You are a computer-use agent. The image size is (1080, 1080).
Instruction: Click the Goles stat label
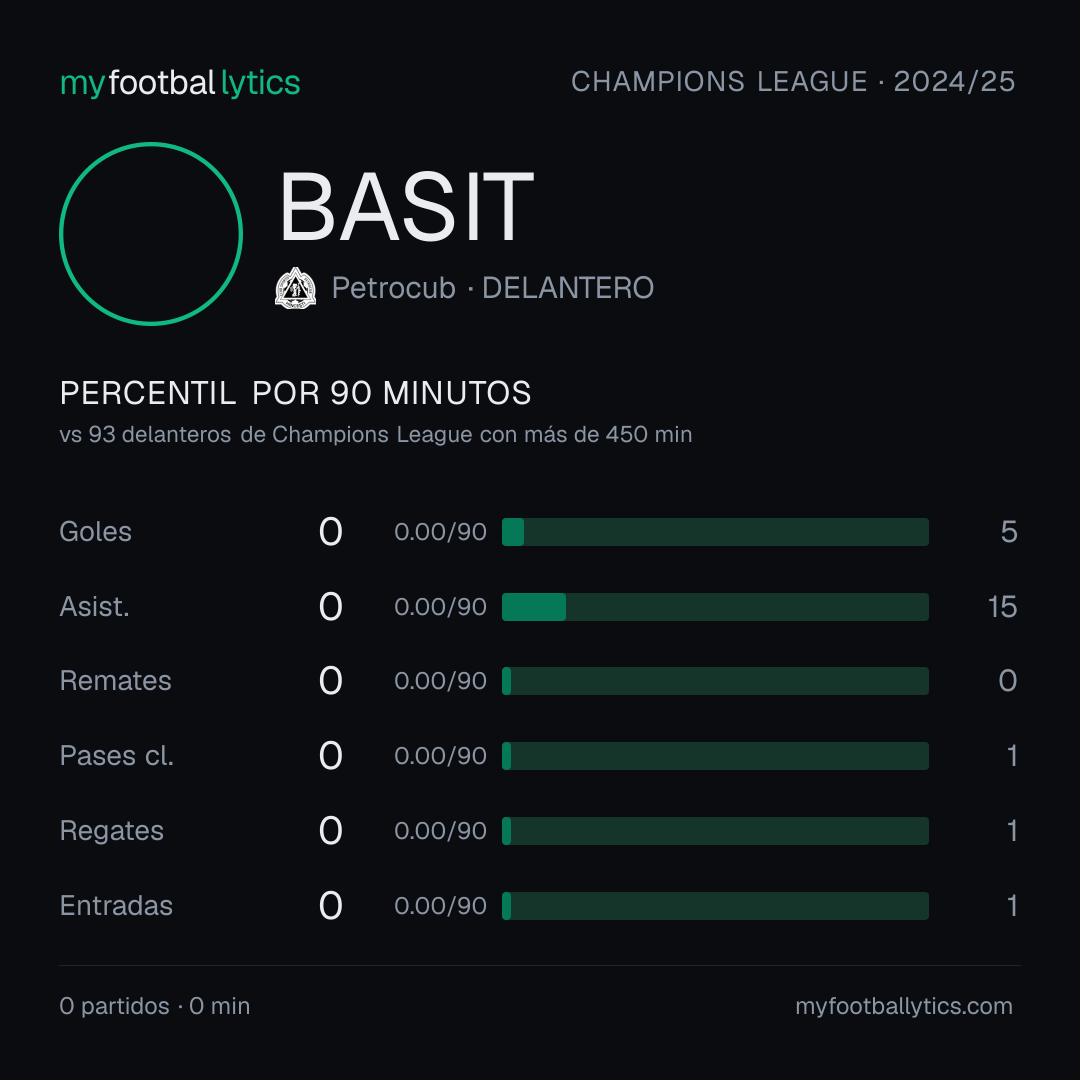click(96, 532)
